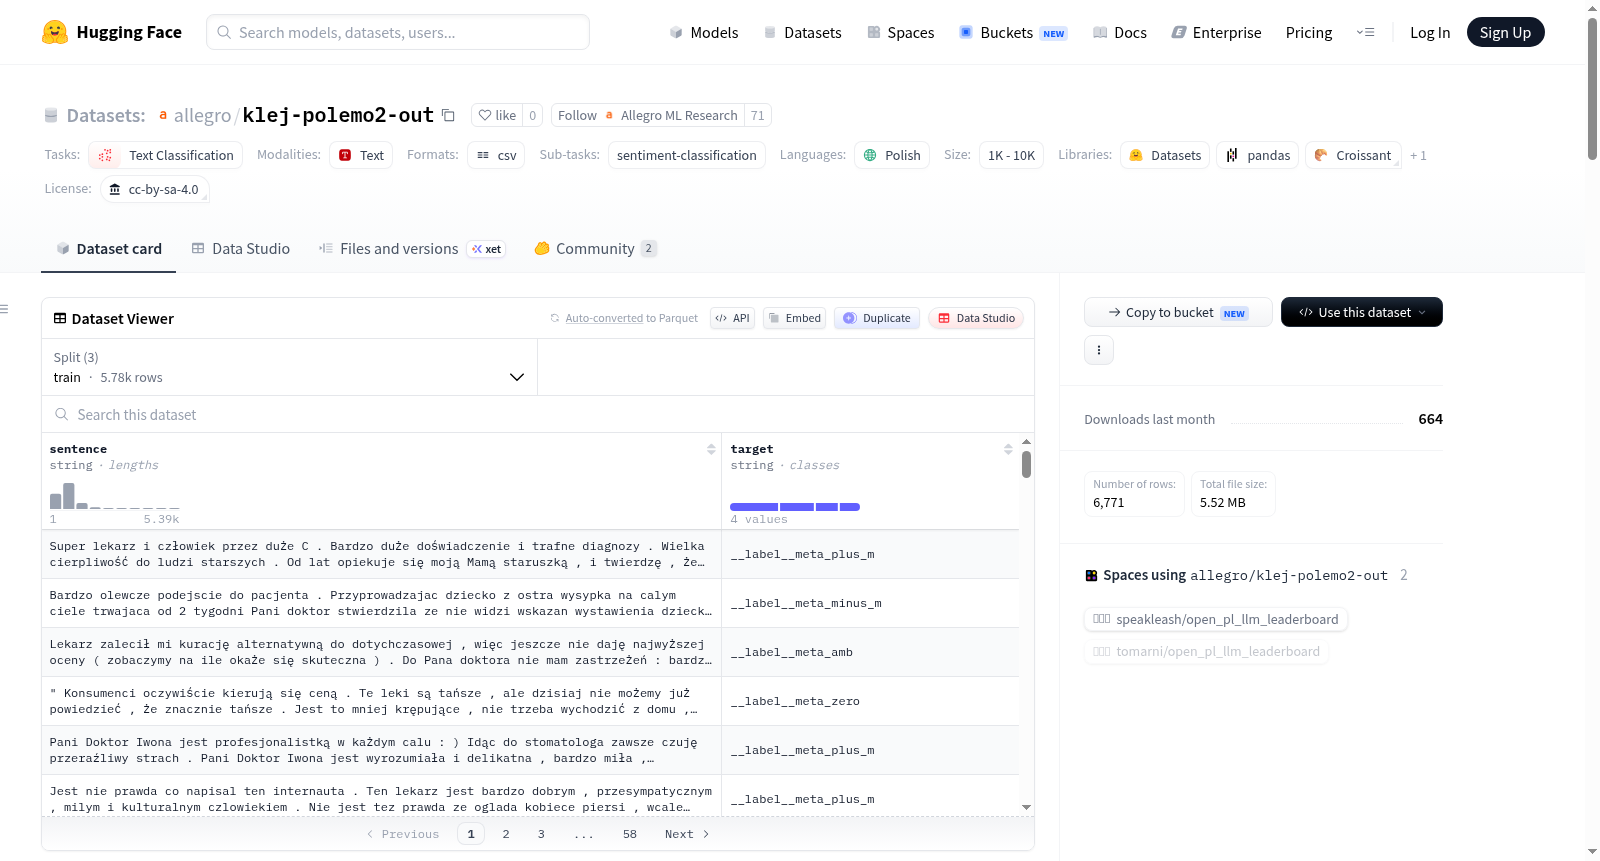Switch to the Dataset card tab
The image size is (1600, 861).
(109, 248)
